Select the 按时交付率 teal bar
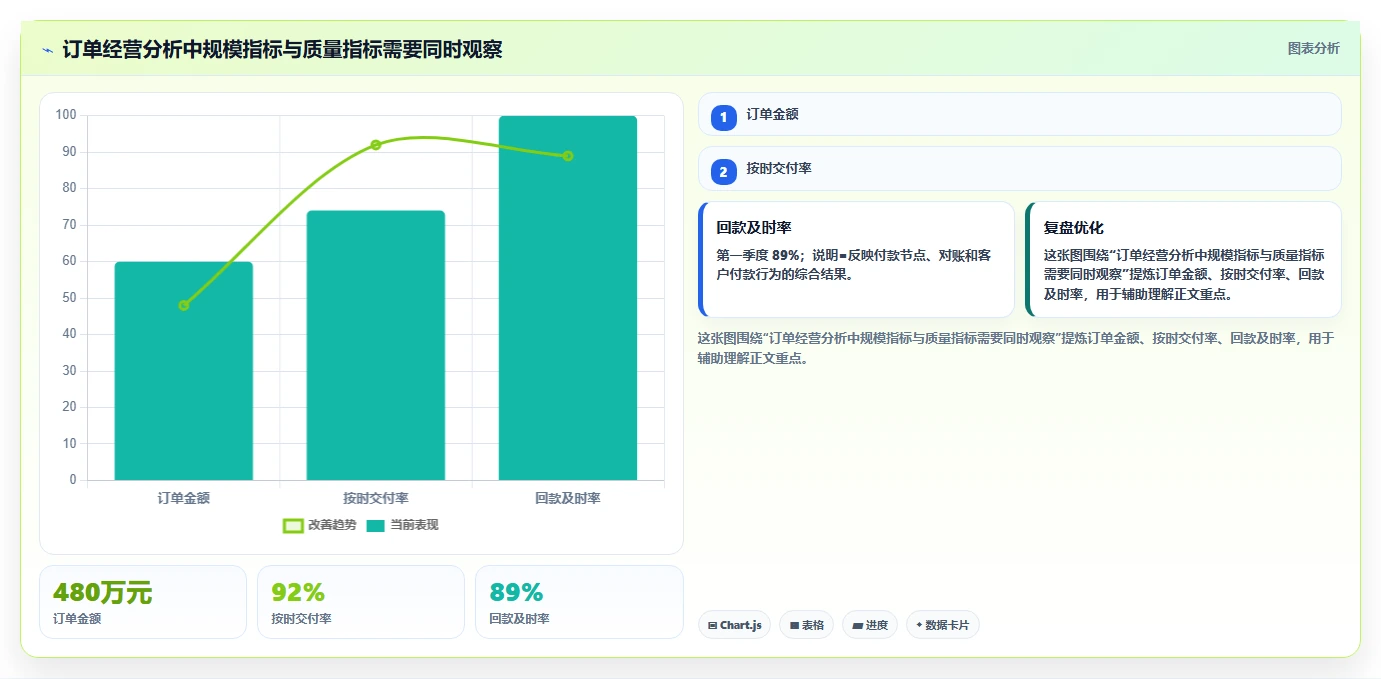The width and height of the screenshot is (1381, 679). [376, 345]
